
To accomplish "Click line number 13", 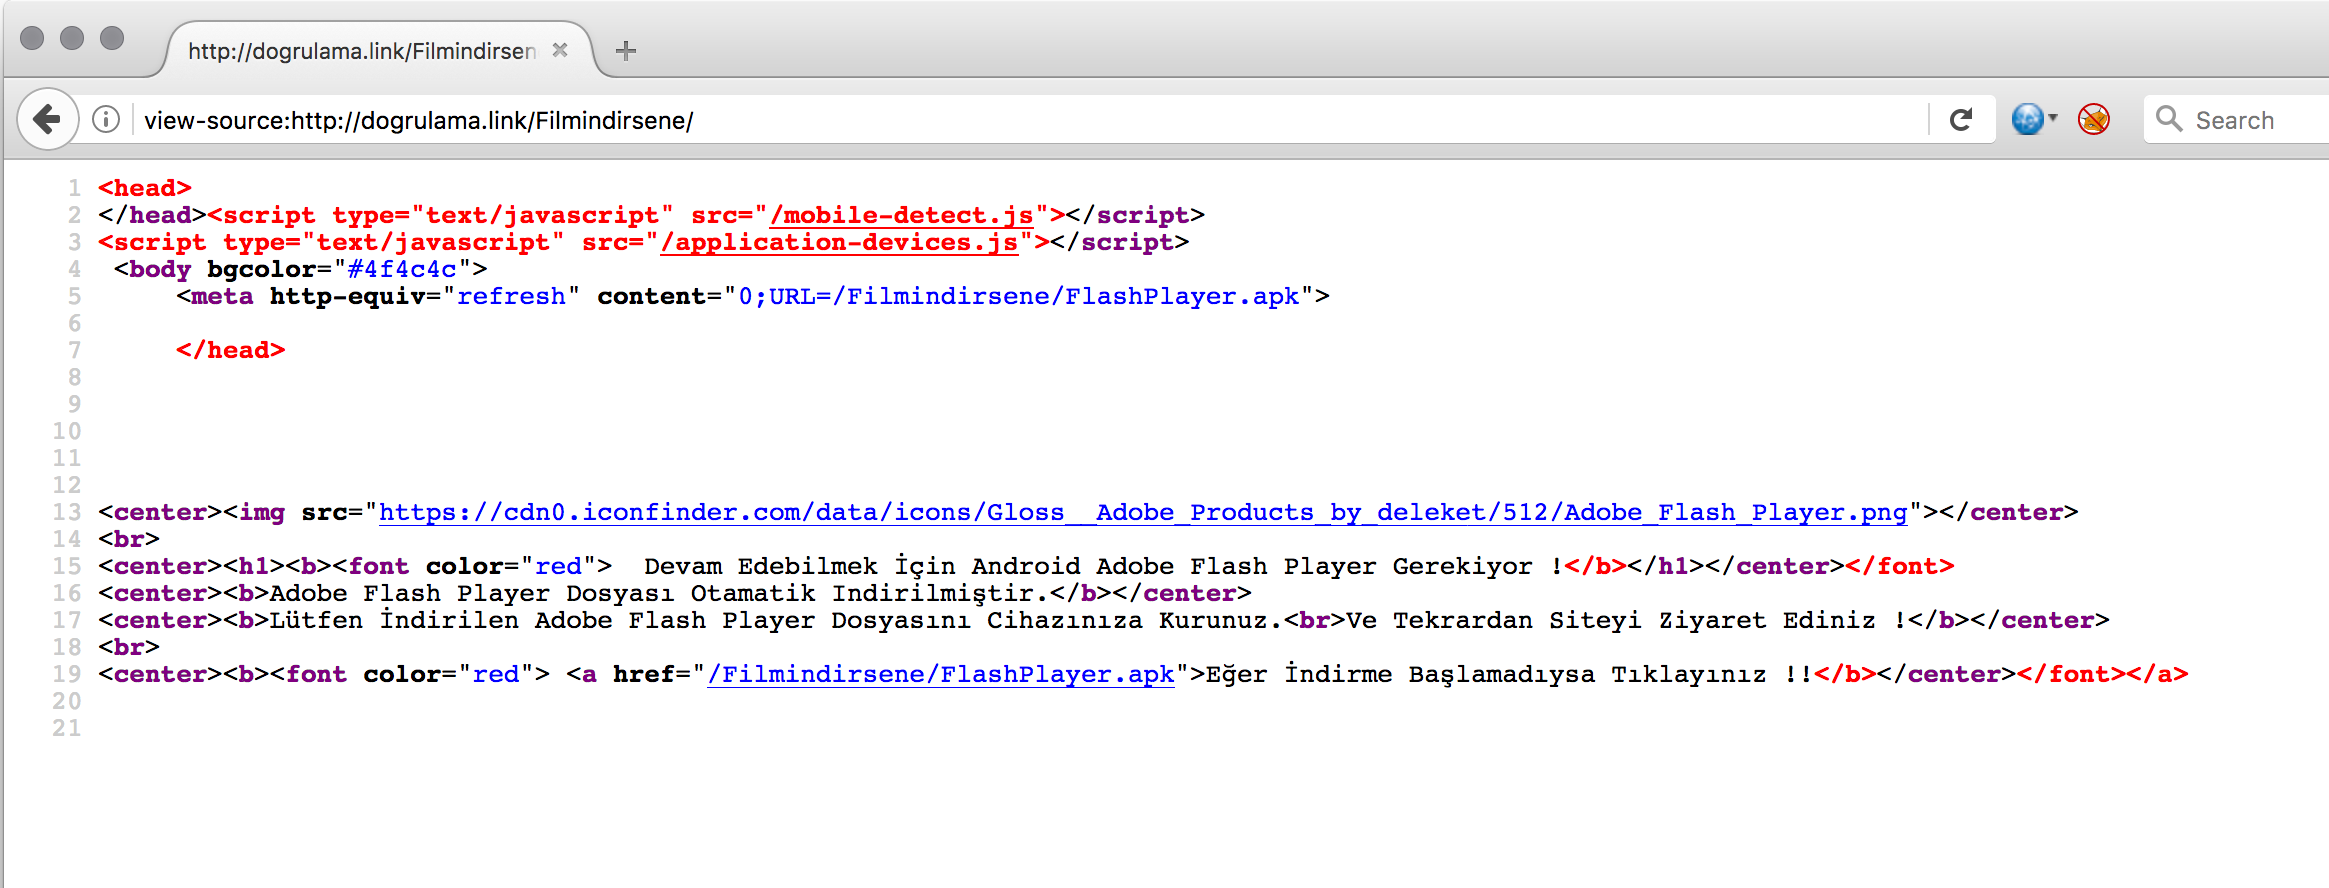I will [67, 512].
